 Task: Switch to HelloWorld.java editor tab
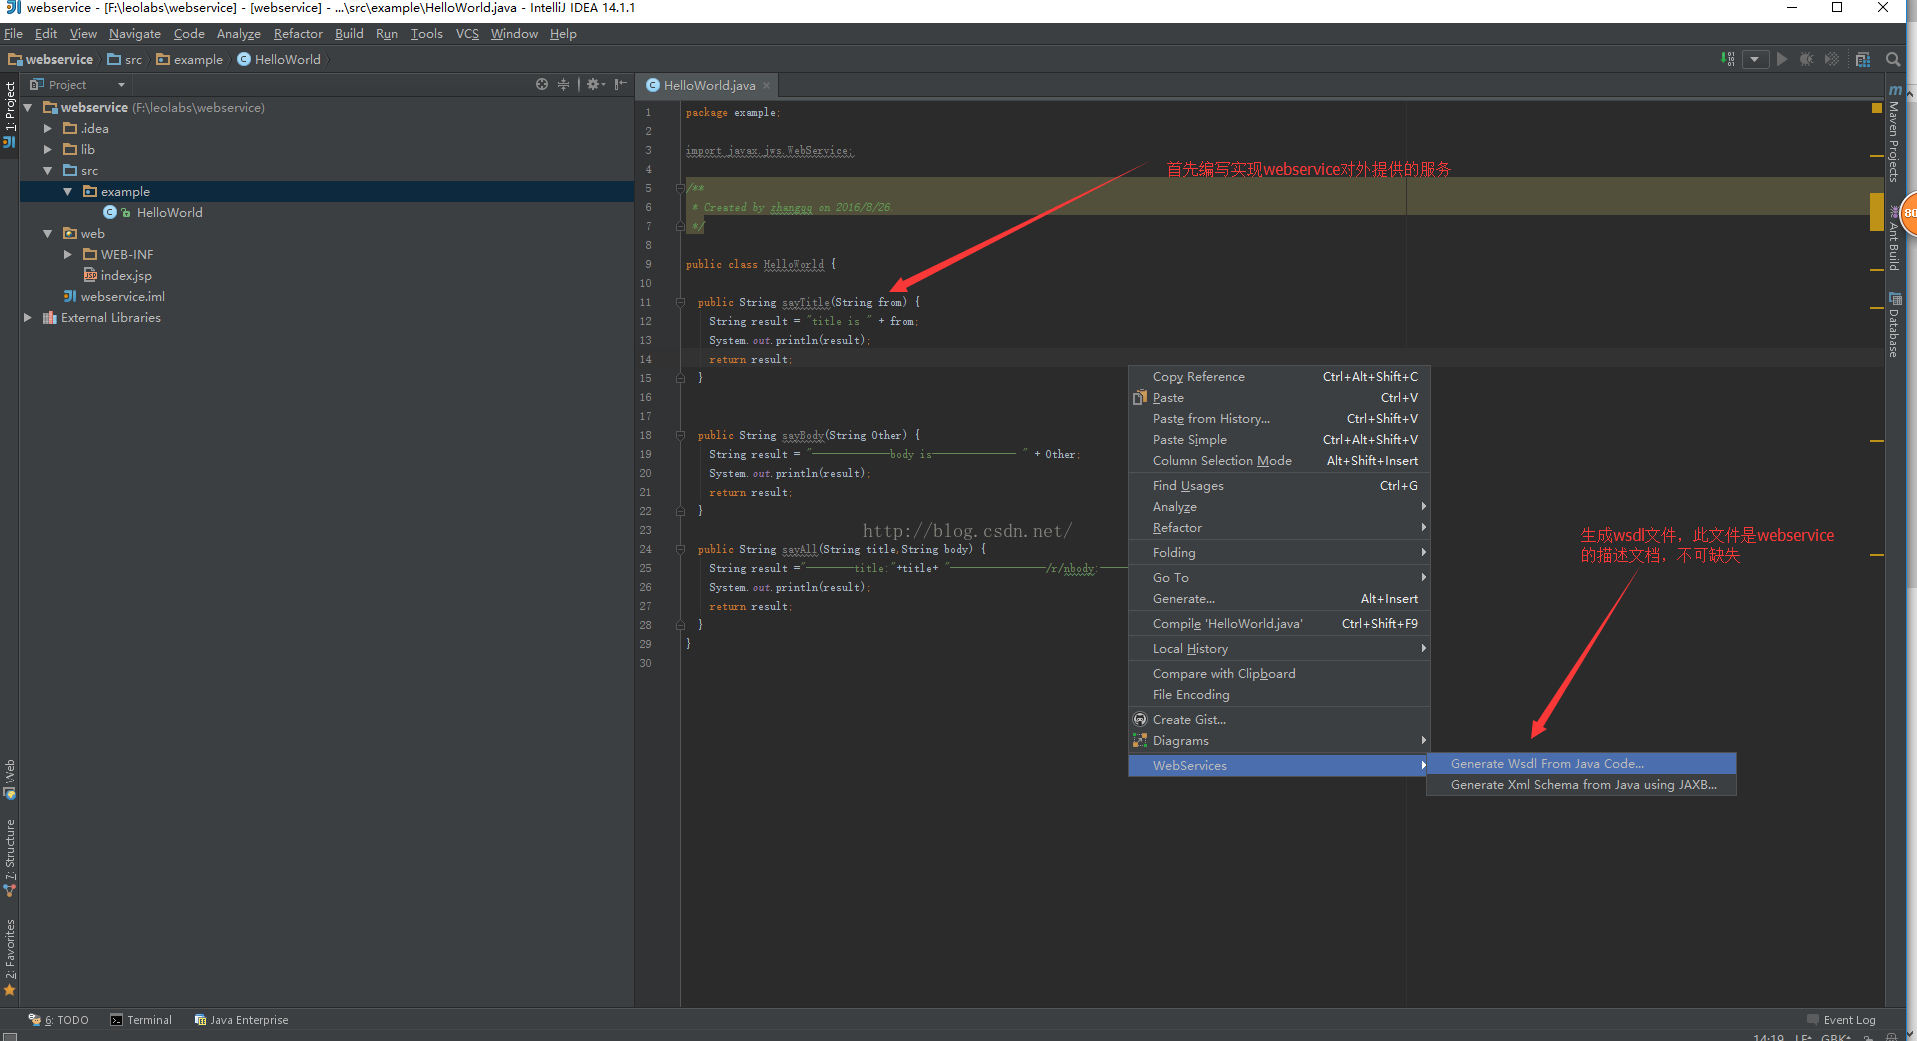pos(709,86)
